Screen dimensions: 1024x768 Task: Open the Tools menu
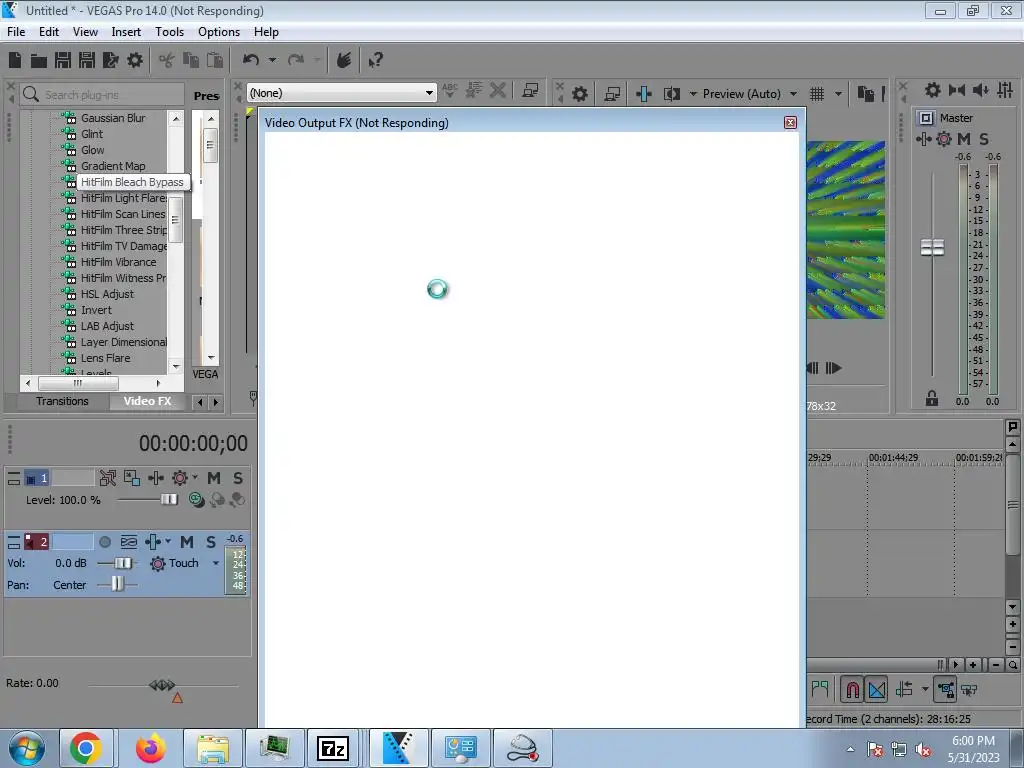169,31
